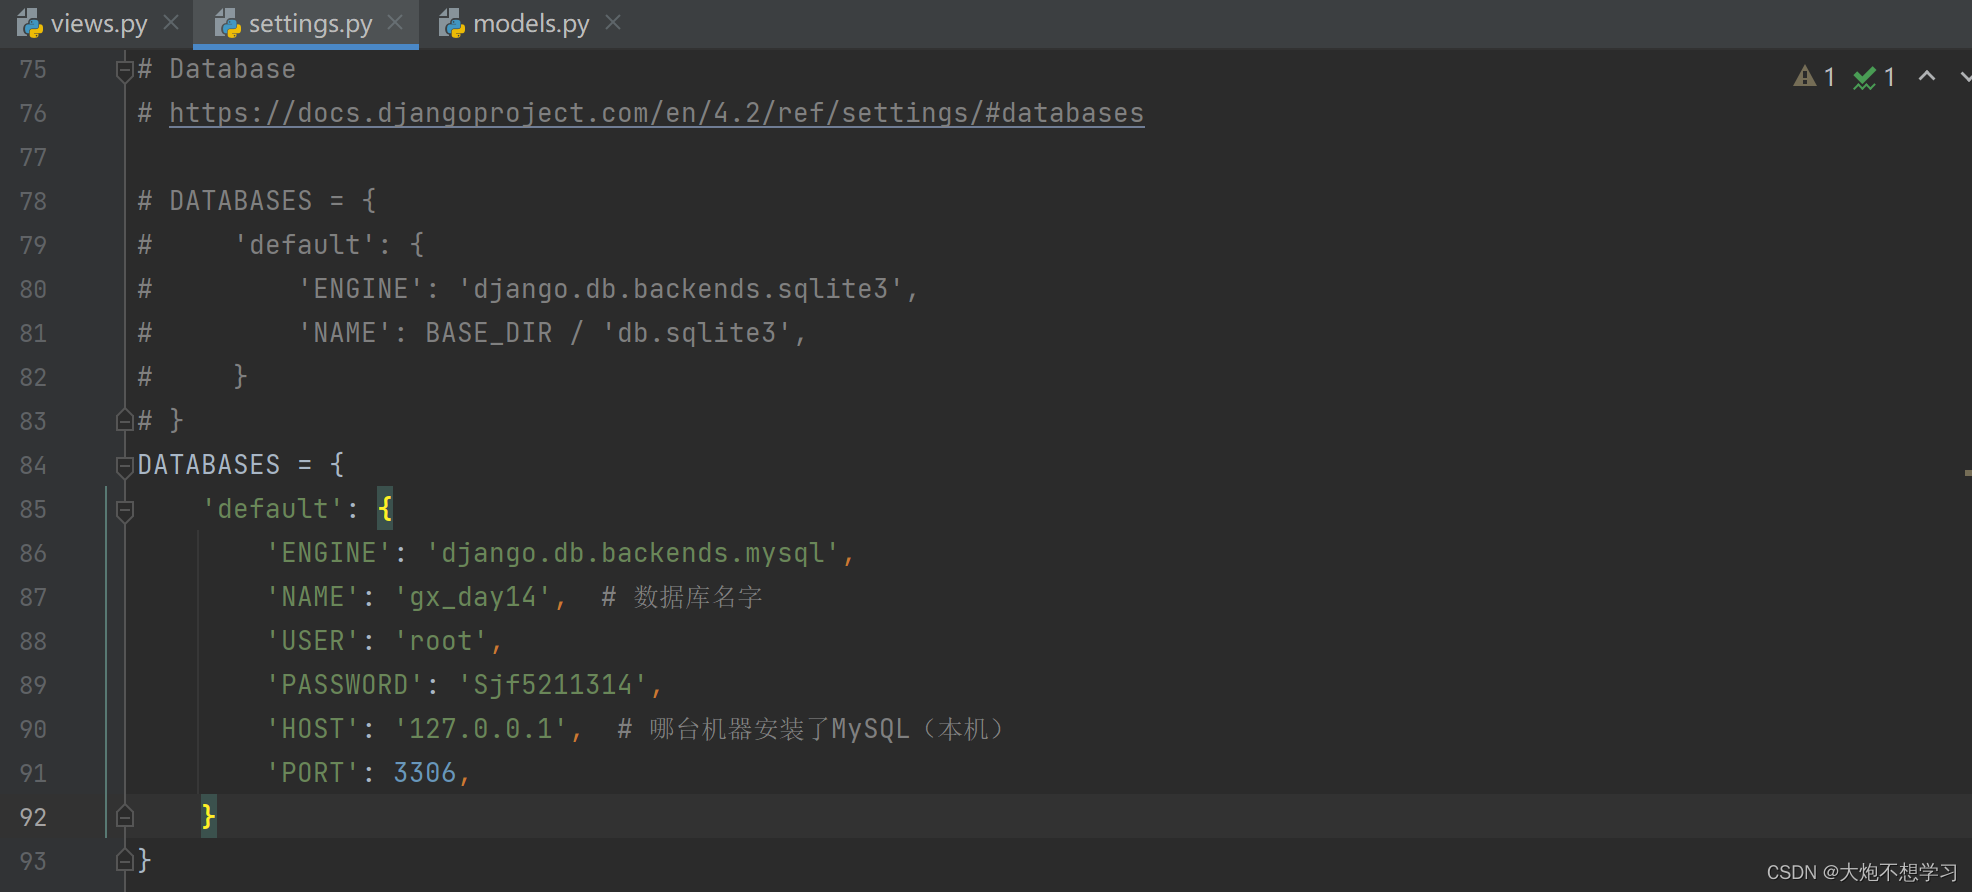Click the 'ENGINE' key on line 86
The height and width of the screenshot is (892, 1972).
click(329, 553)
